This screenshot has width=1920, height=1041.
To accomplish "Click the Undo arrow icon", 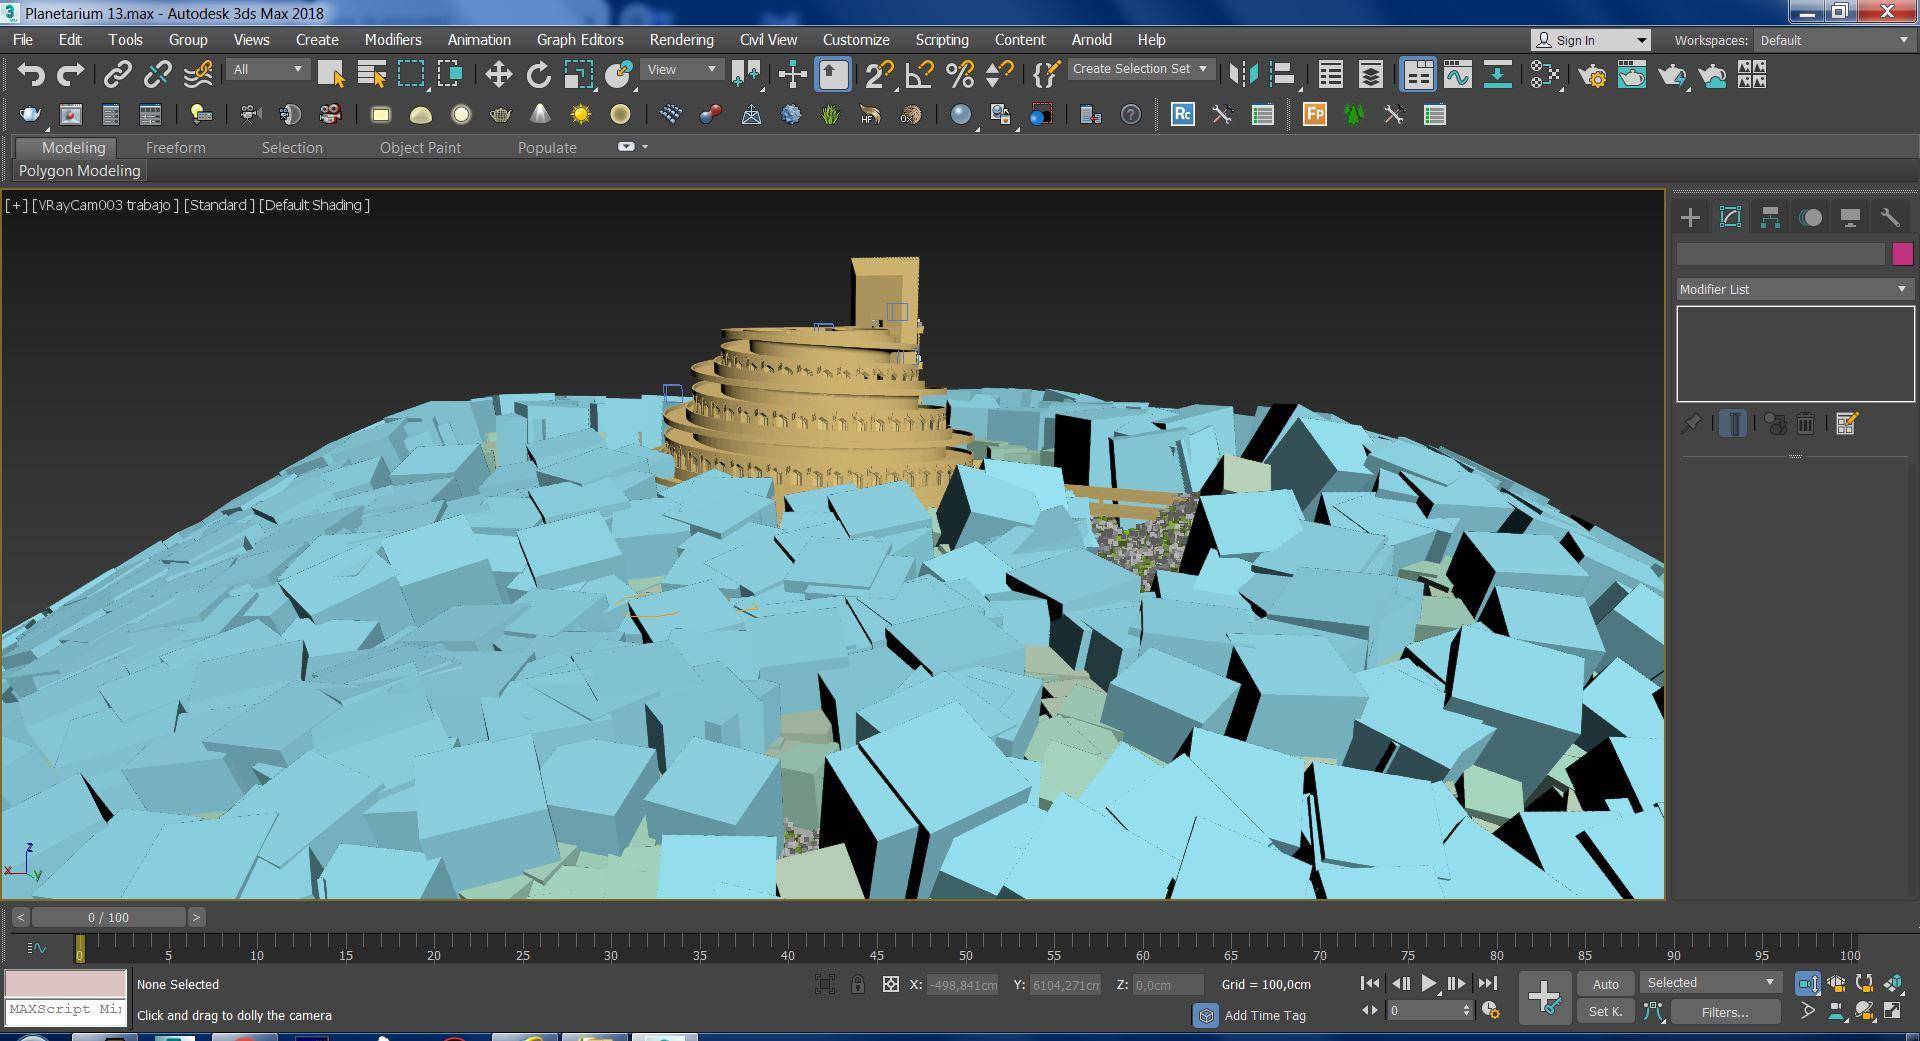I will pyautogui.click(x=31, y=75).
